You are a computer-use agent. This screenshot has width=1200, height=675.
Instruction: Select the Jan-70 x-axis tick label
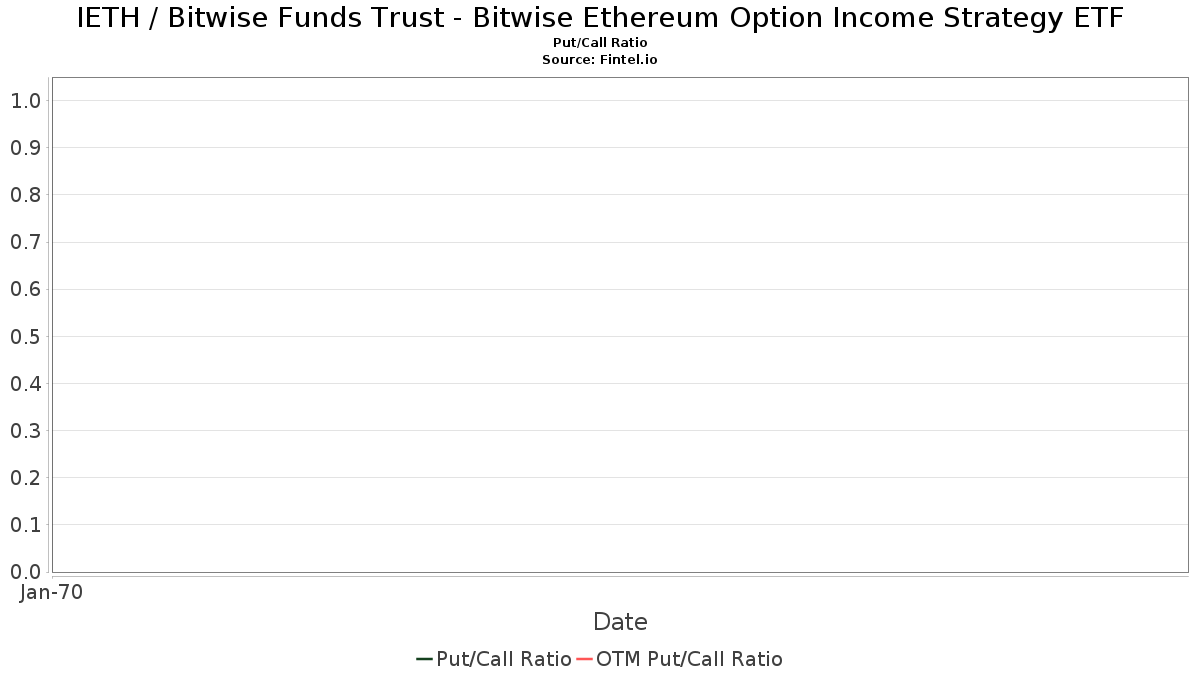point(51,592)
